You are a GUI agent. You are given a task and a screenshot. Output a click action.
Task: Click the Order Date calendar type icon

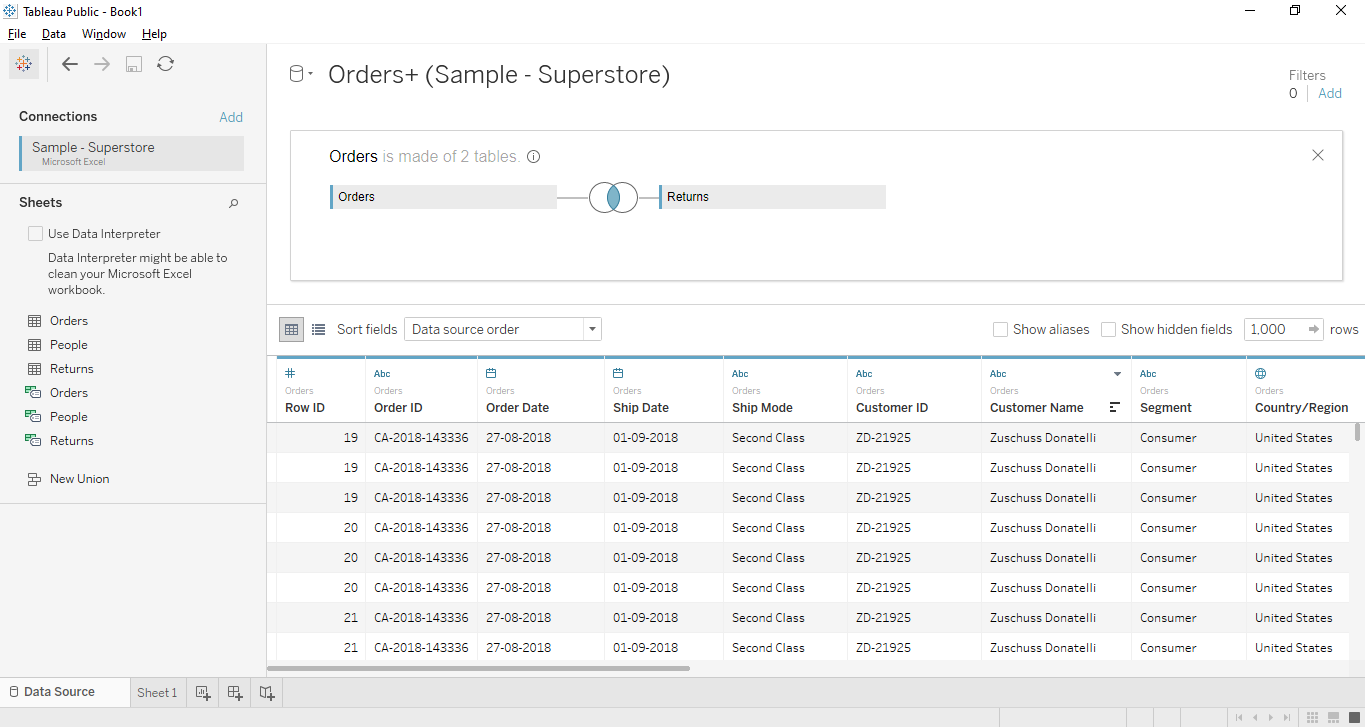pyautogui.click(x=491, y=373)
